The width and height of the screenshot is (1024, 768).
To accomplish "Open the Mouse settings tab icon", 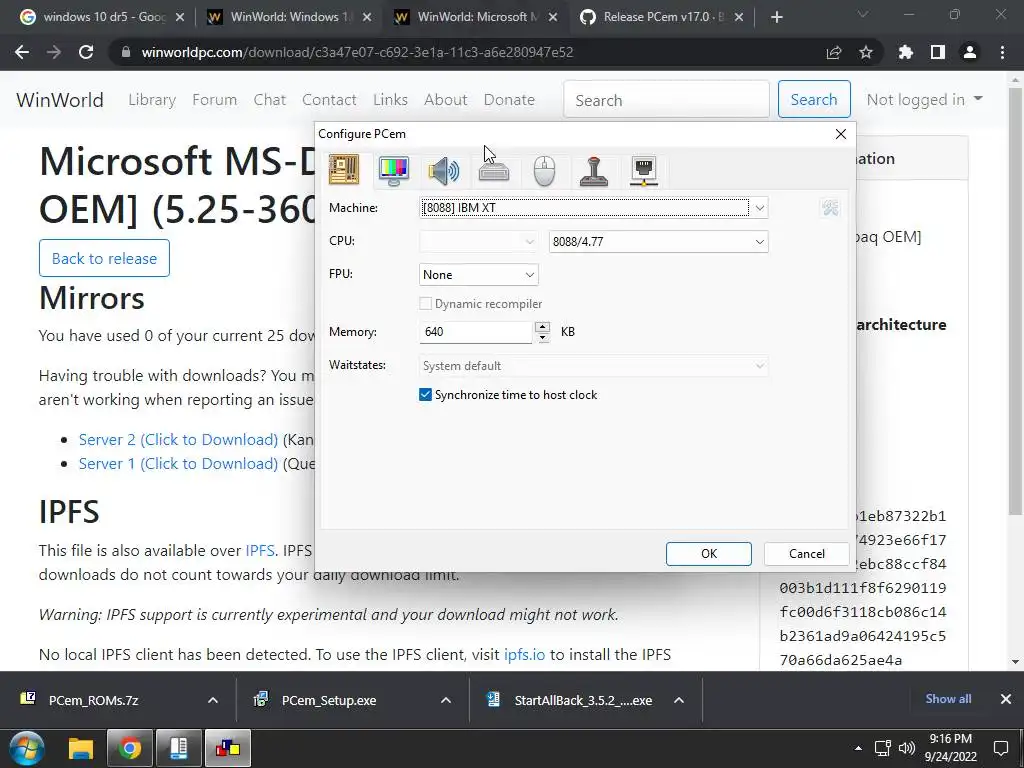I will [x=544, y=171].
